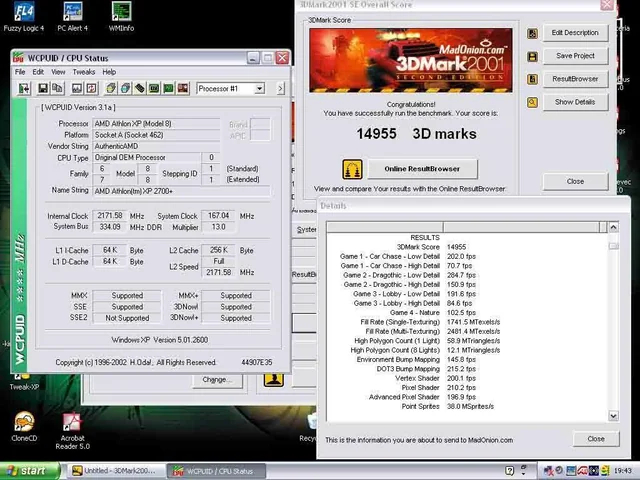This screenshot has width=640, height=480.
Task: Click the yellow person icon right of Change button
Action: (x=273, y=379)
